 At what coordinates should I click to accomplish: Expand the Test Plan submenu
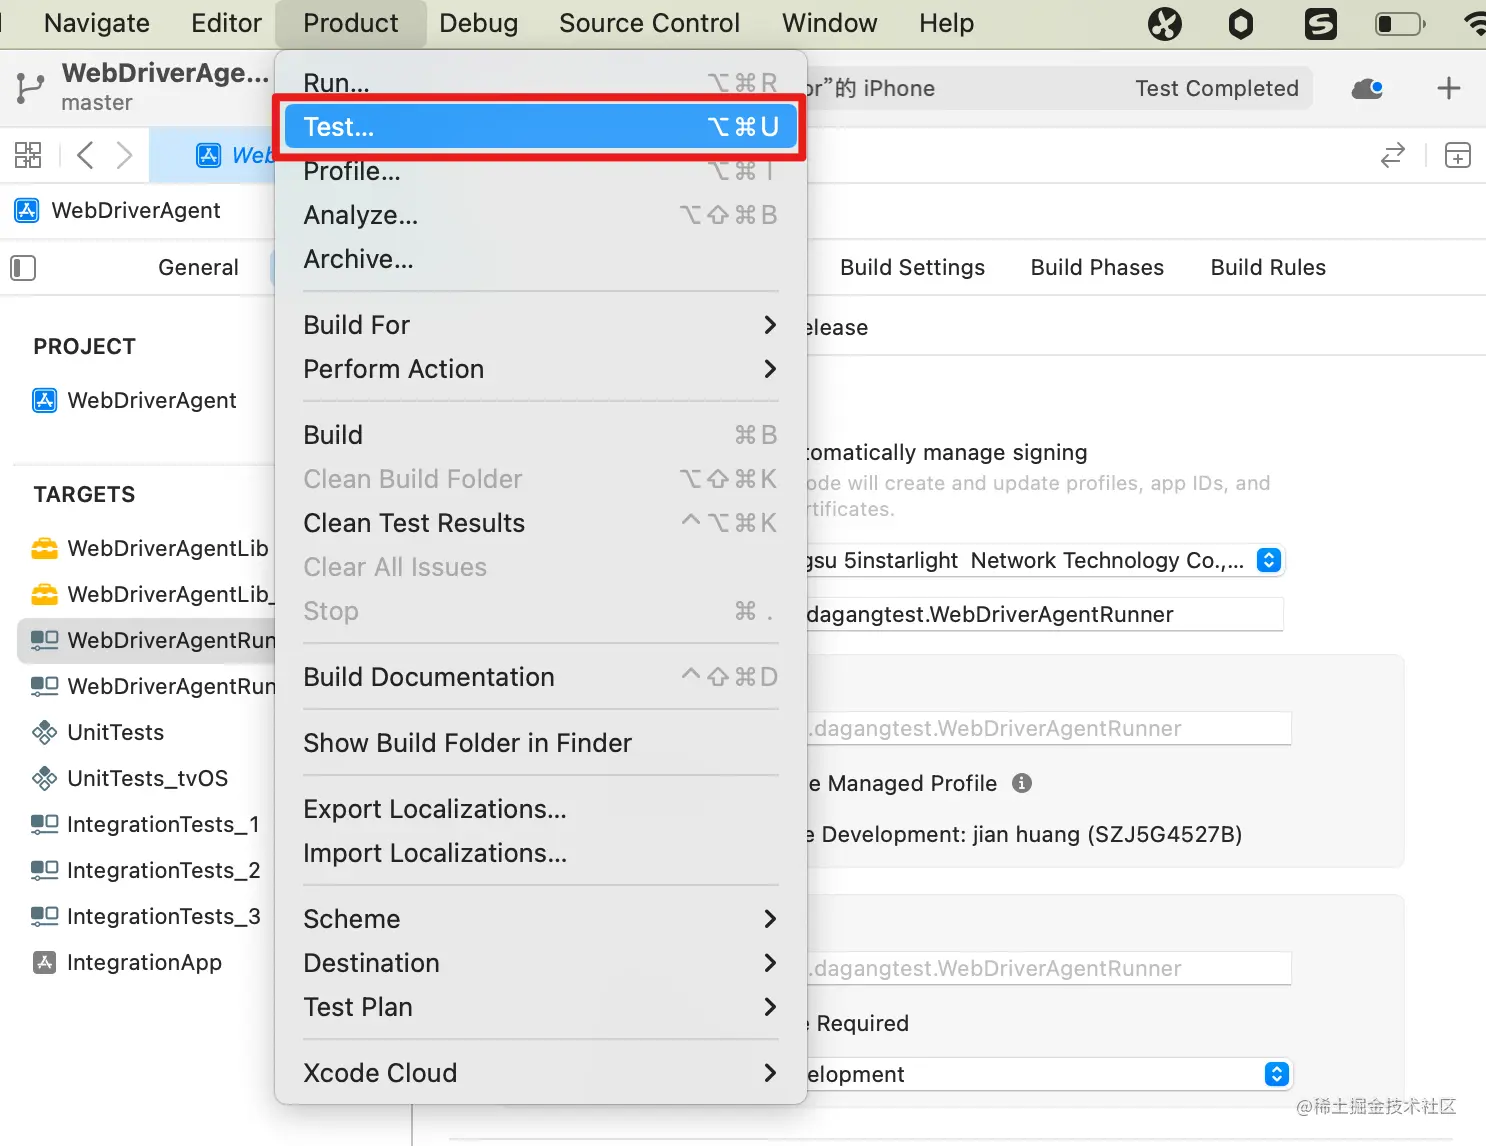(x=540, y=1007)
